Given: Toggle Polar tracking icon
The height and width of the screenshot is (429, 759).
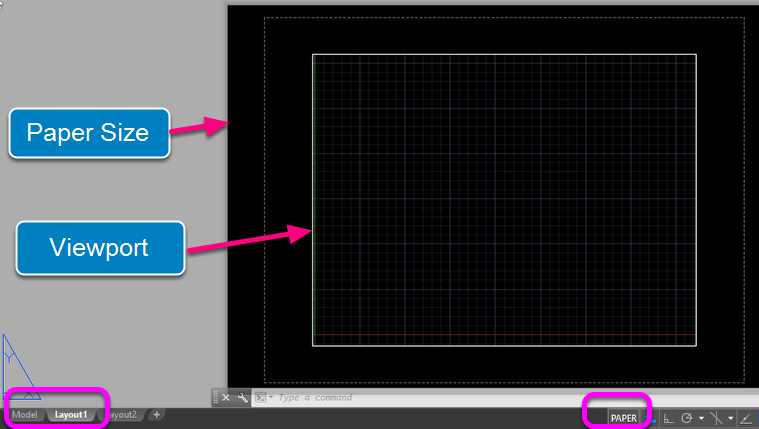Looking at the screenshot, I should (x=686, y=418).
